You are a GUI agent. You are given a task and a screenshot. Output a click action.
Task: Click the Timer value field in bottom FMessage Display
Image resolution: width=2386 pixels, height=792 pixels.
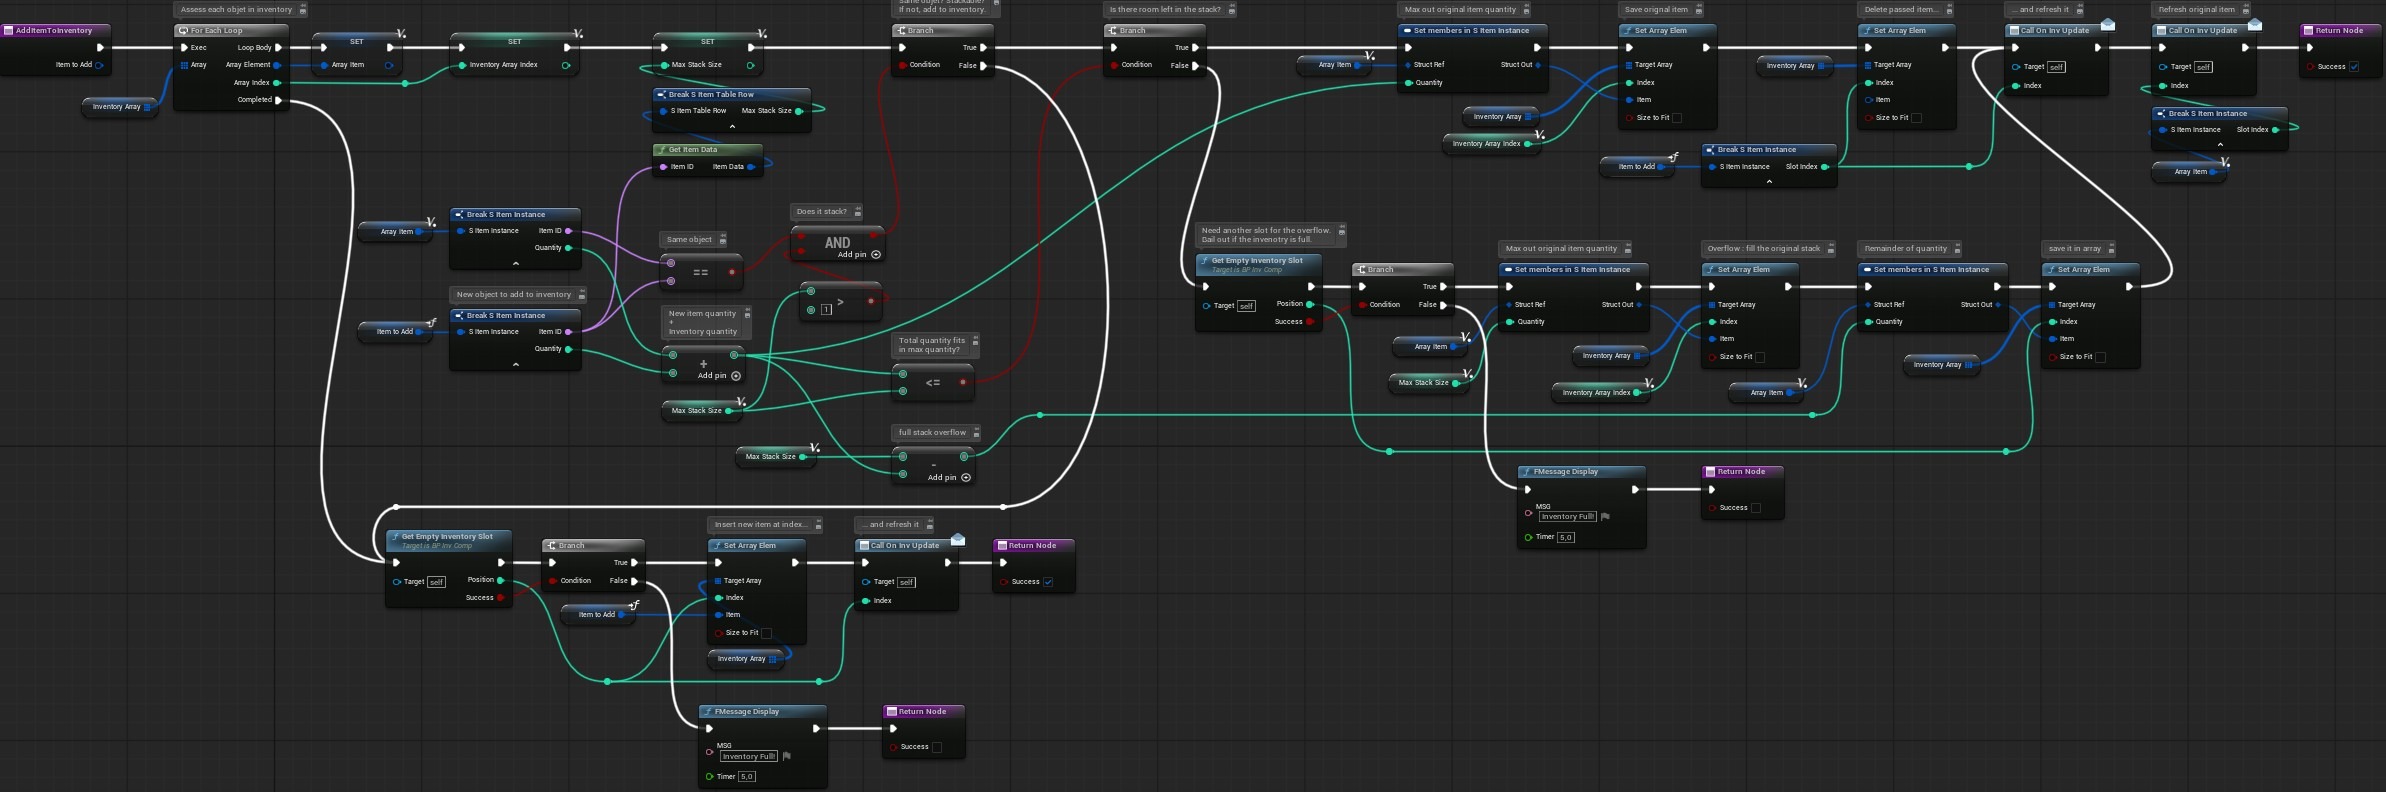(747, 776)
